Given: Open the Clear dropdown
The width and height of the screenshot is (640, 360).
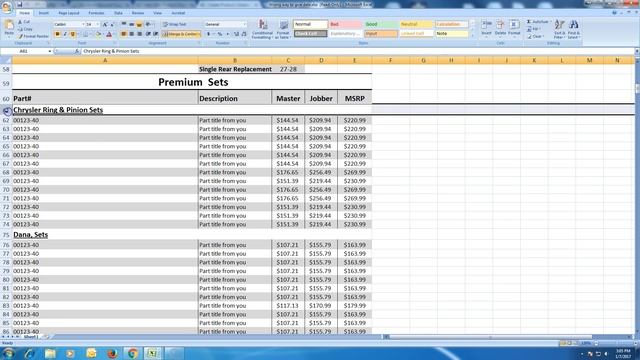Looking at the screenshot, I should pos(535,36).
